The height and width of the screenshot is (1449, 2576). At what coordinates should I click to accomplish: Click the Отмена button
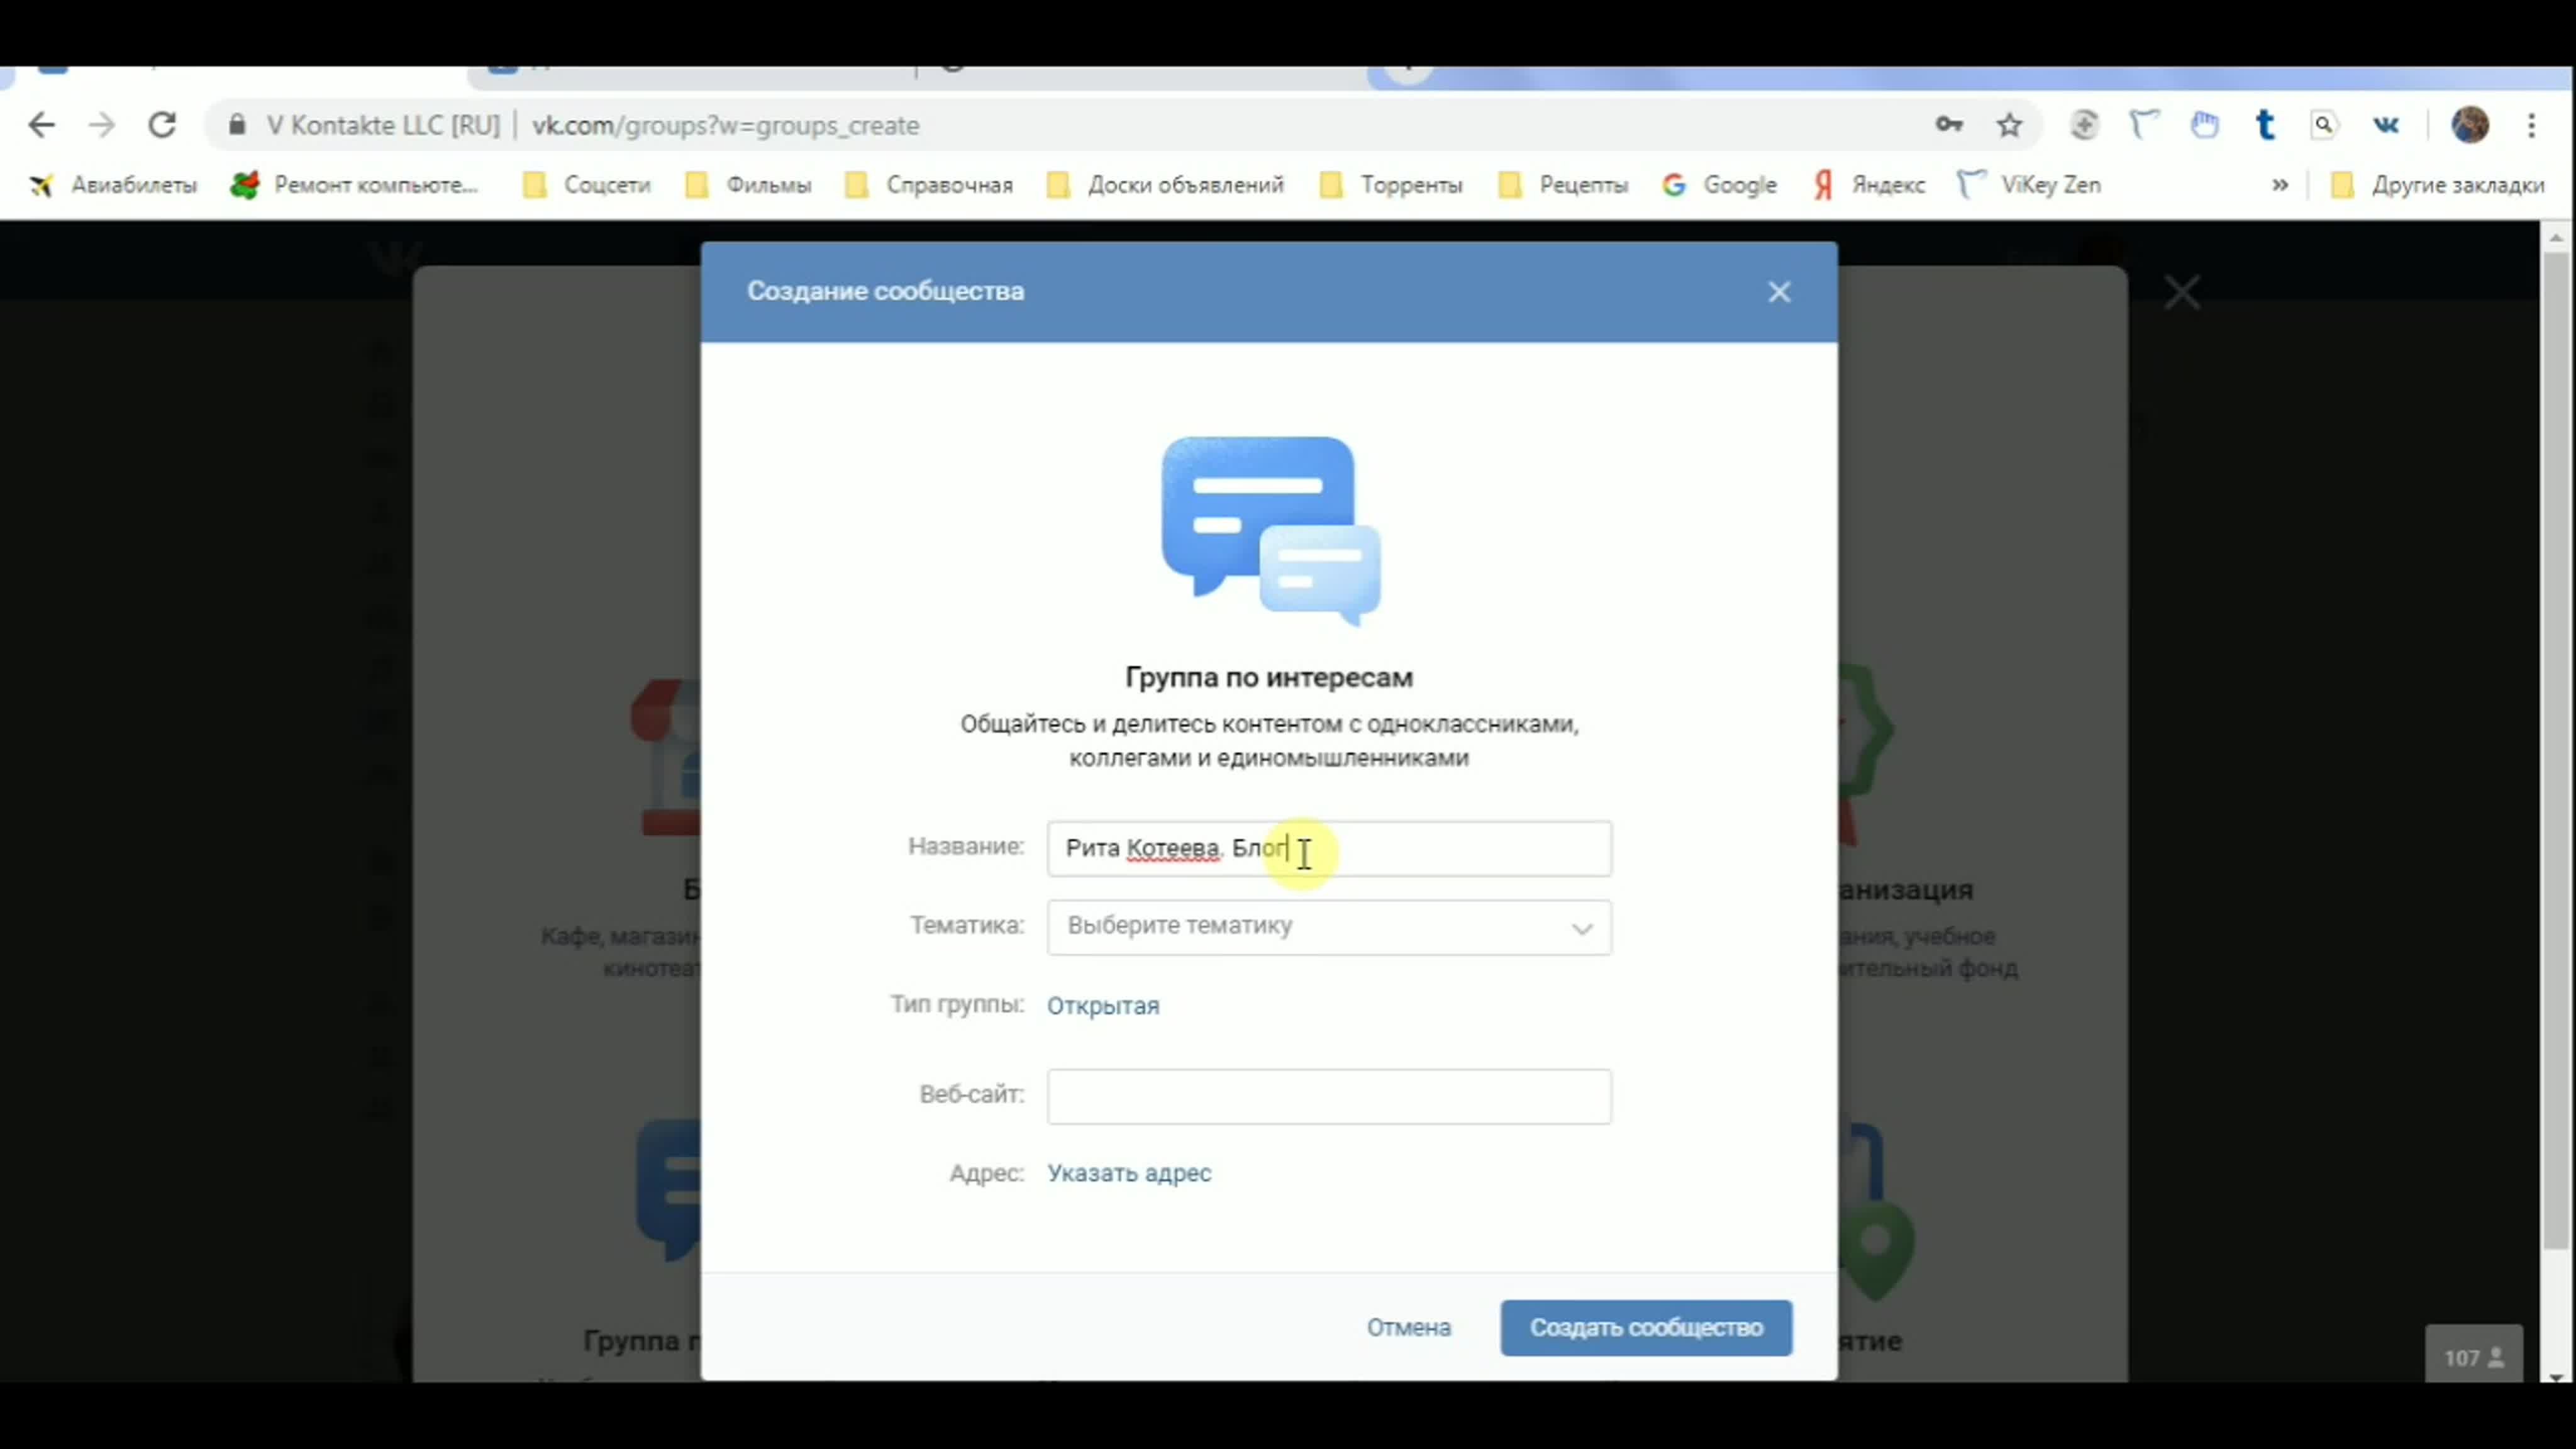point(1408,1328)
